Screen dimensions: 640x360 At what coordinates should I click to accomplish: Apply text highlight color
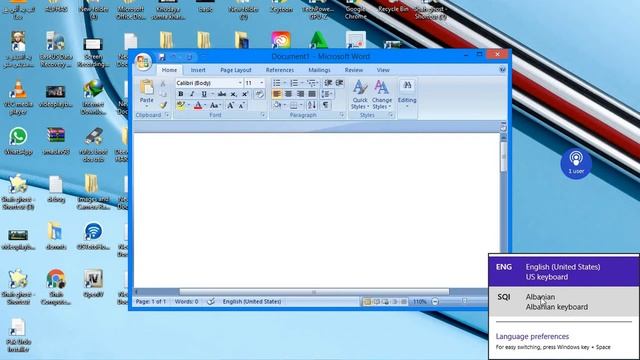[181, 106]
